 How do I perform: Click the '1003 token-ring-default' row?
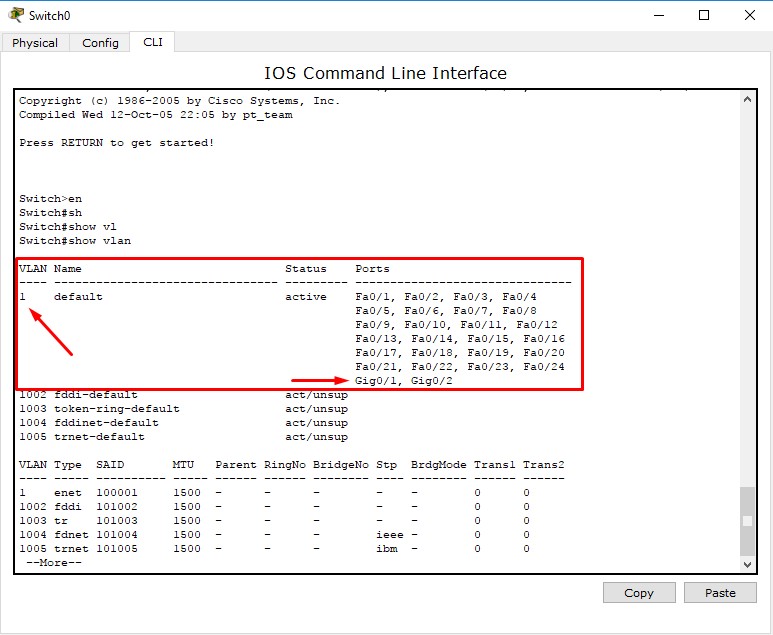point(183,409)
